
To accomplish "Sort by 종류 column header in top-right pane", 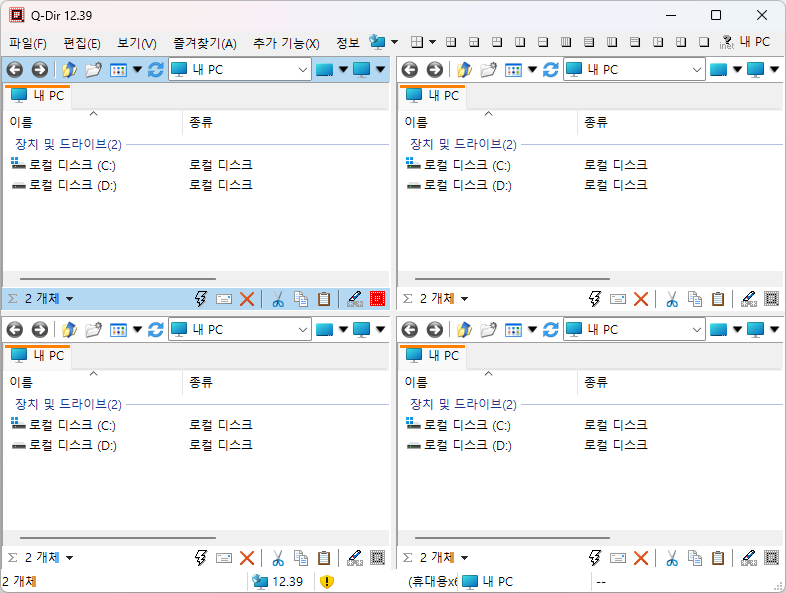I will tap(596, 122).
